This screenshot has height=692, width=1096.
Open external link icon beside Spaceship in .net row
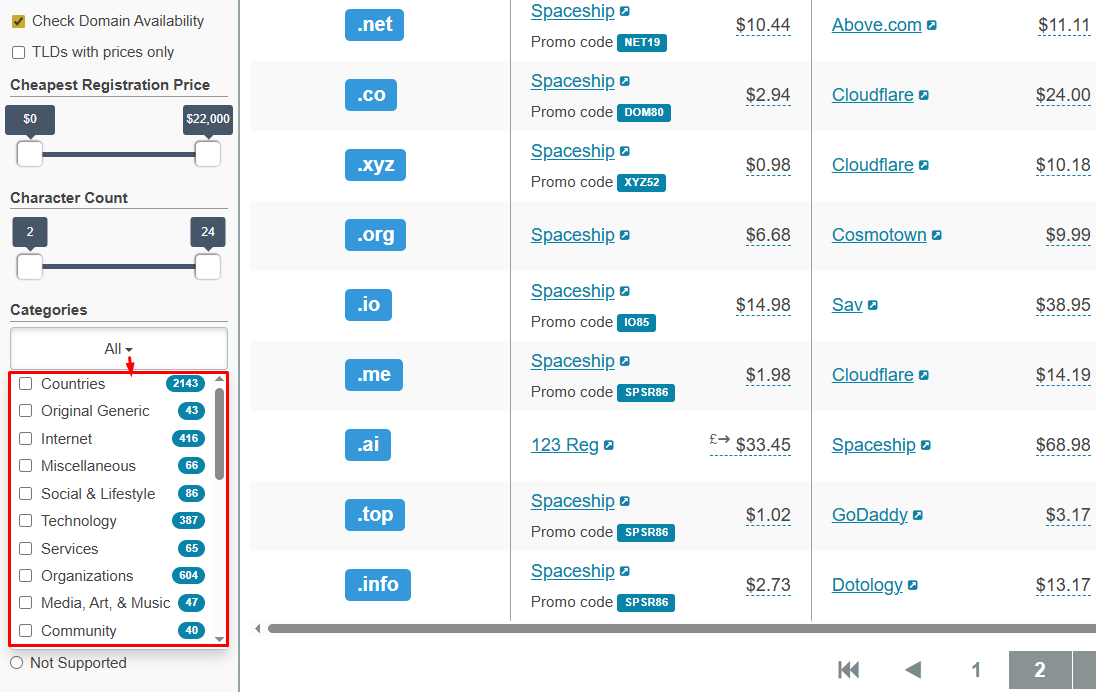tap(625, 11)
